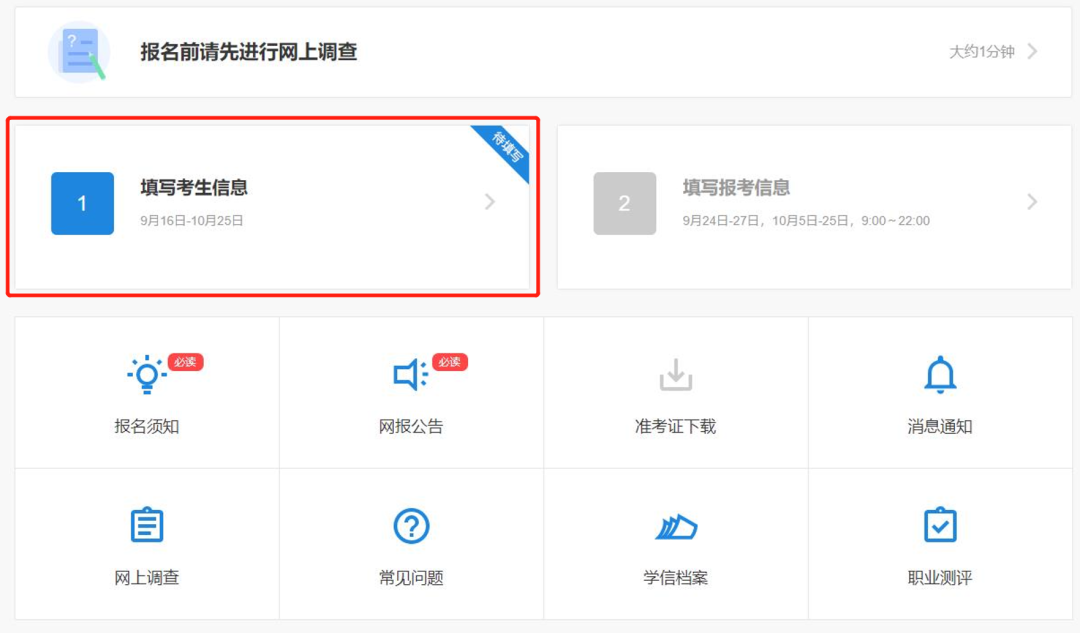1080x633 pixels.
Task: Click the 准考证下载 download icon
Action: [675, 372]
